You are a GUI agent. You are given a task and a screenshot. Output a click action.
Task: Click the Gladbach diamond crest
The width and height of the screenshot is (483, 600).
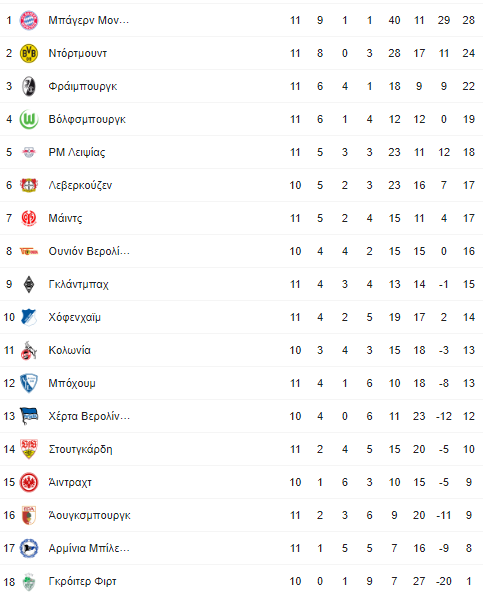[x=29, y=284]
